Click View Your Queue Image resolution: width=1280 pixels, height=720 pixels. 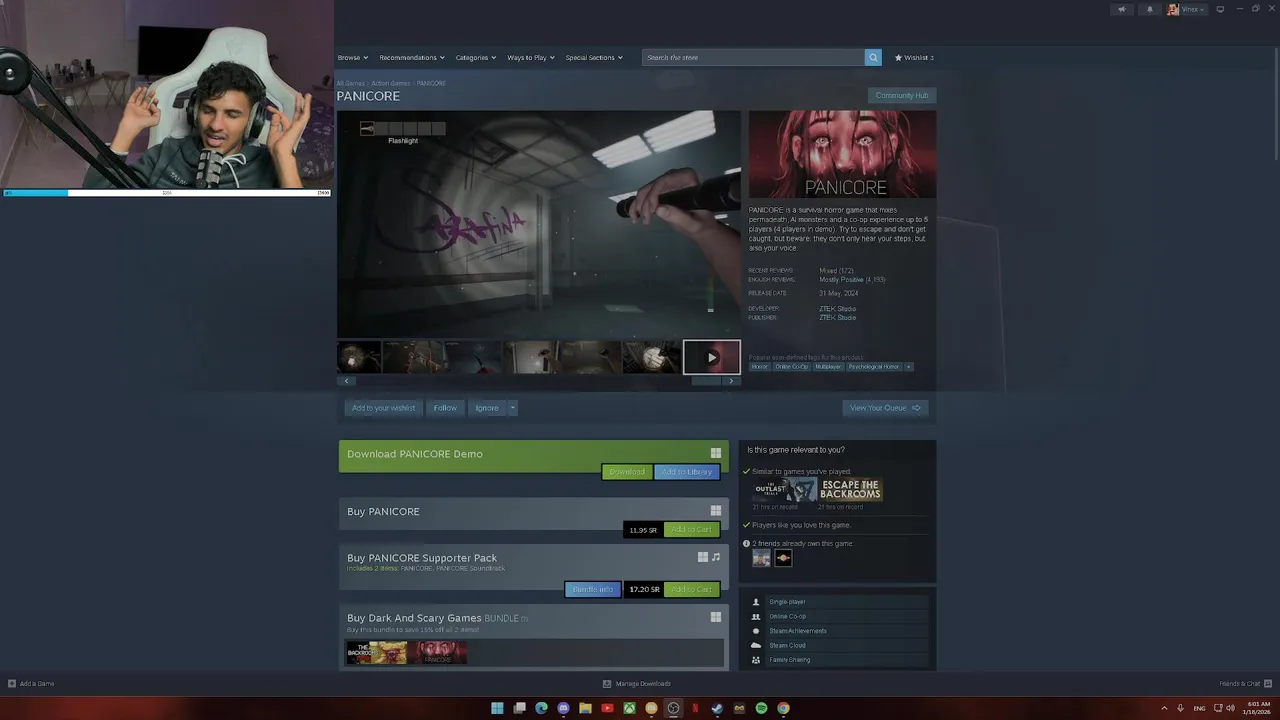point(885,408)
